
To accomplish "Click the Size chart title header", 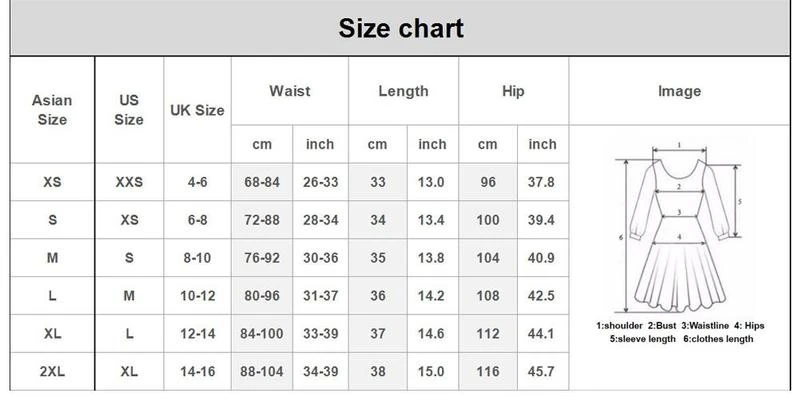I will 401,28.
